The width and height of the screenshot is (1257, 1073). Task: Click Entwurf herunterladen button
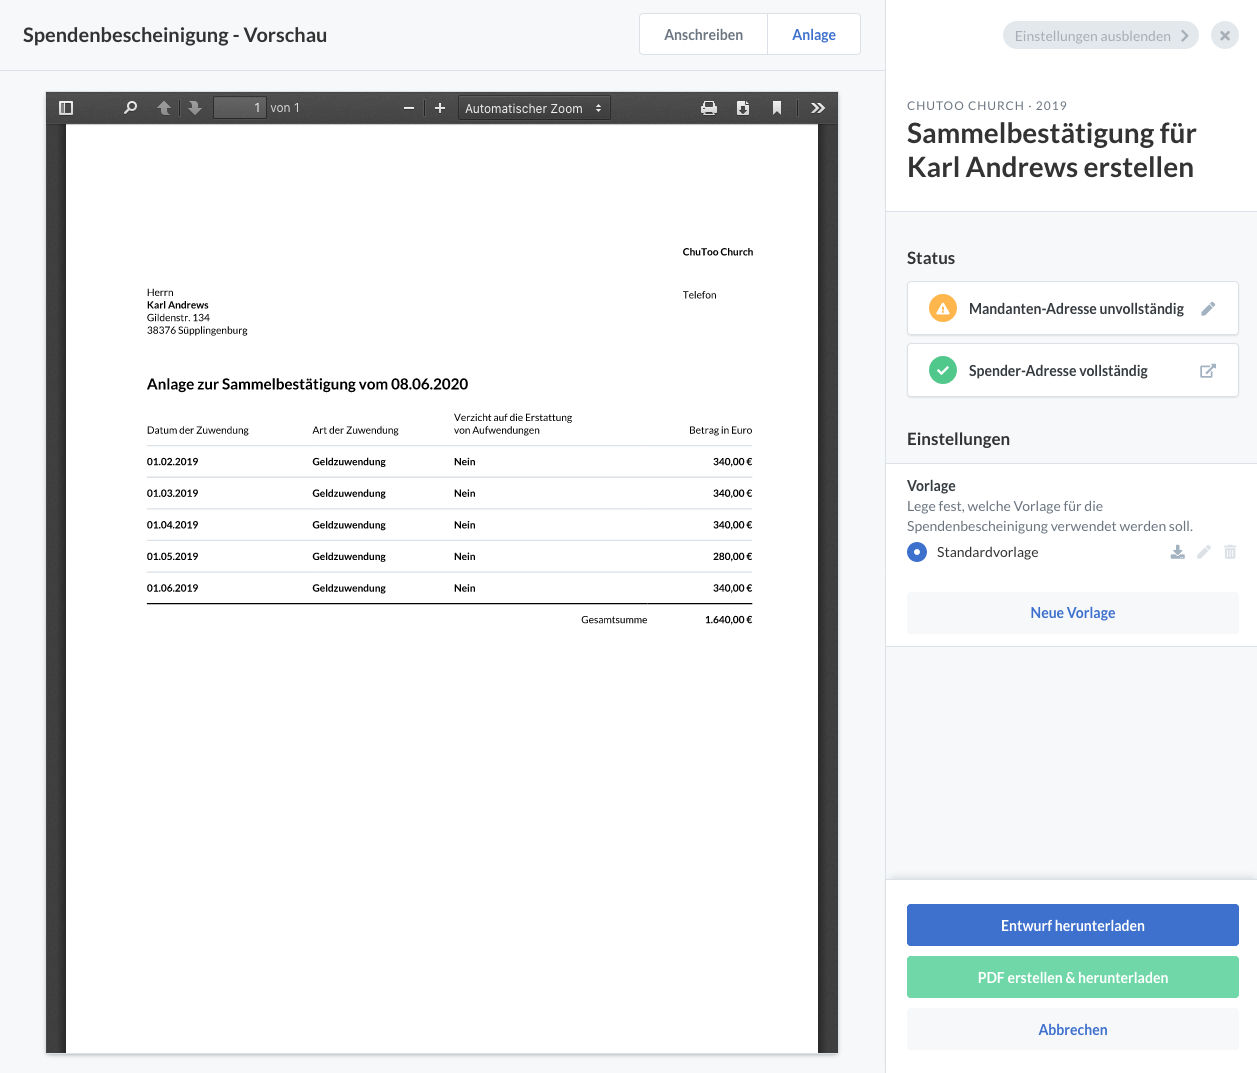1072,925
